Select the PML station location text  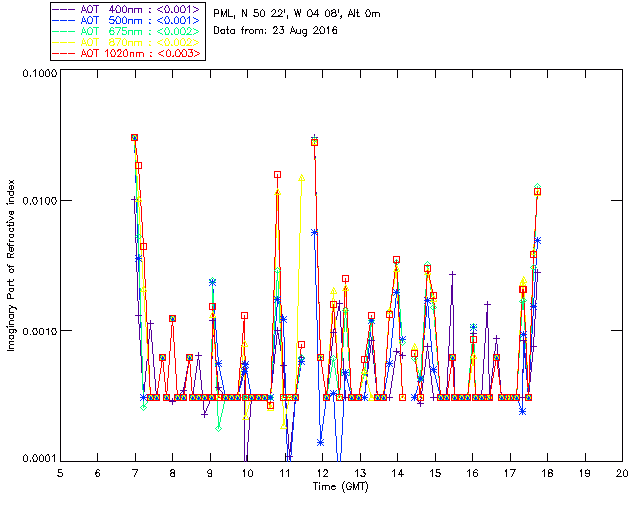pyautogui.click(x=297, y=14)
